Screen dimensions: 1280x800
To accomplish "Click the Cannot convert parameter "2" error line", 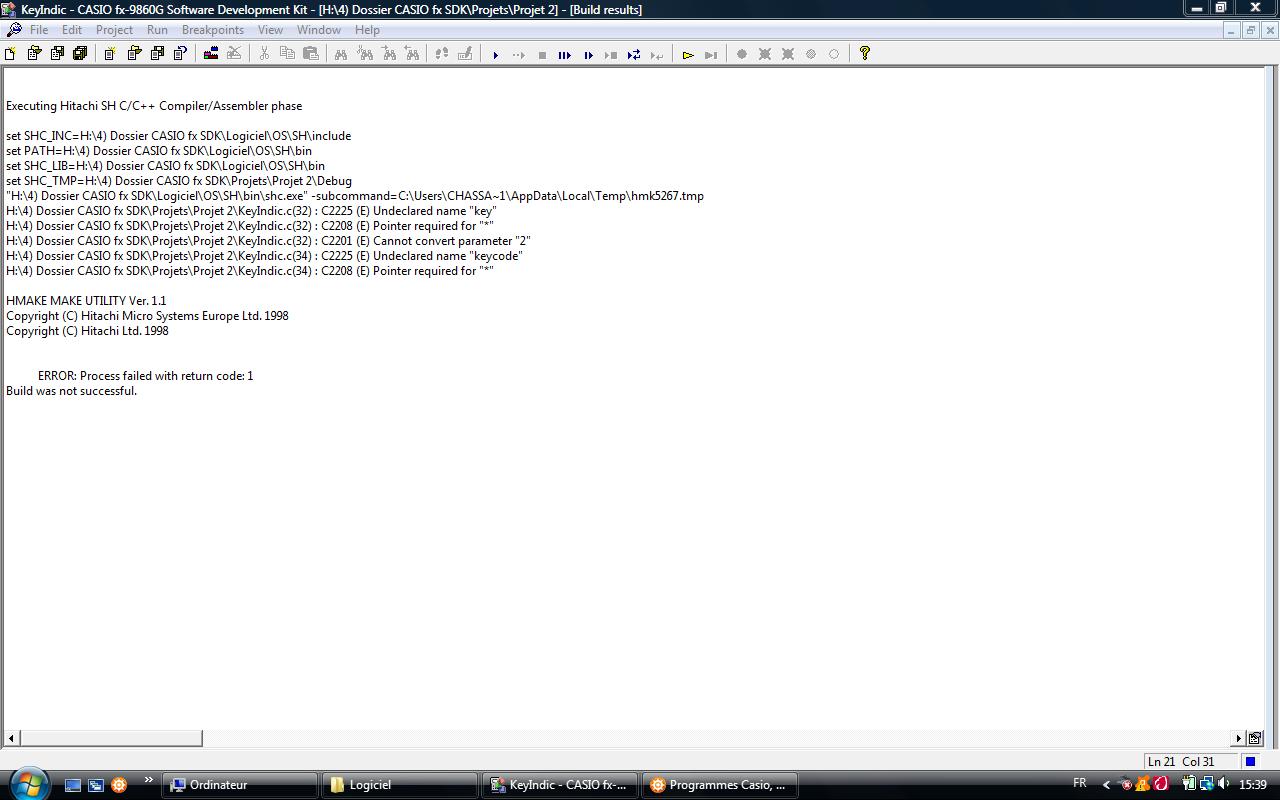I will click(x=268, y=241).
